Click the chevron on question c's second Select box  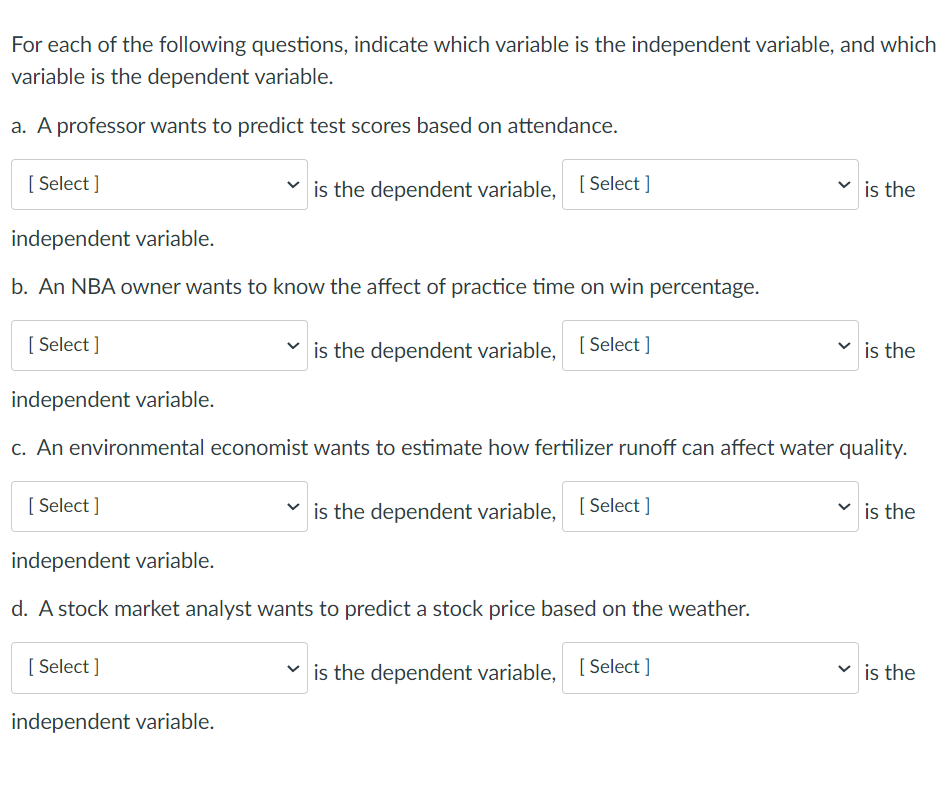(x=844, y=506)
